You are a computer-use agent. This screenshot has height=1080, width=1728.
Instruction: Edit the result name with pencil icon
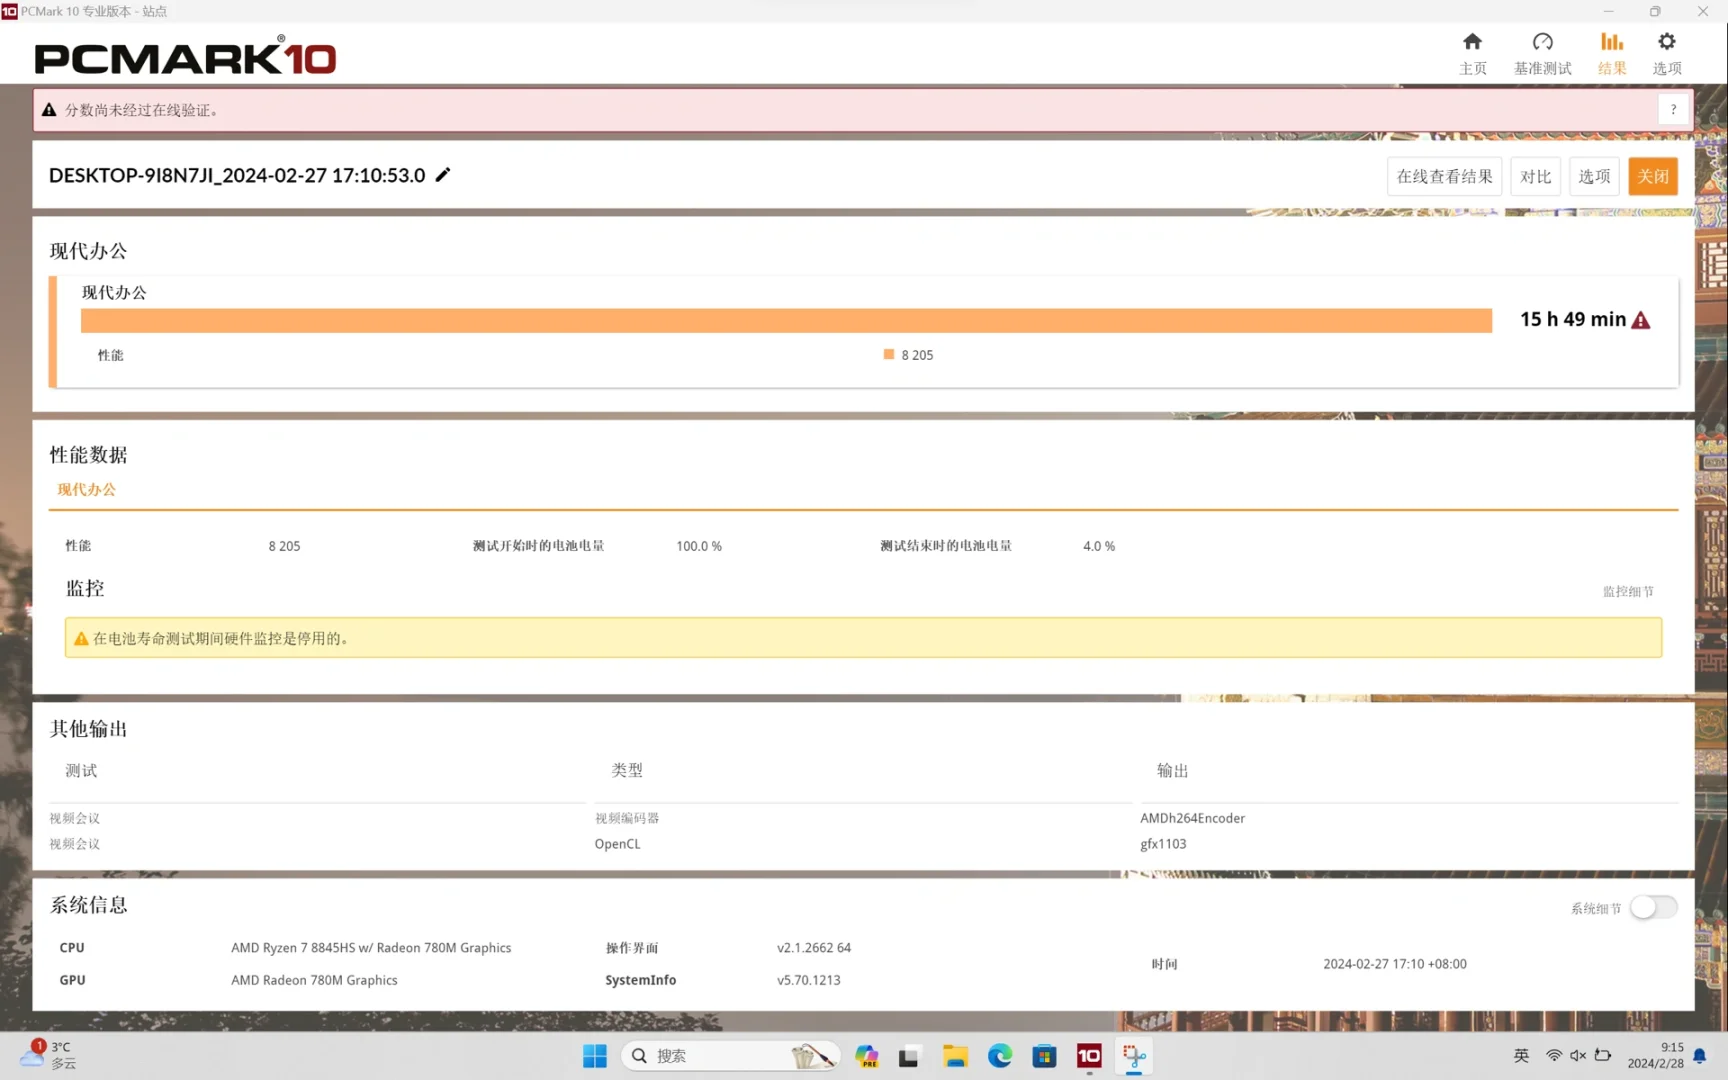click(443, 175)
